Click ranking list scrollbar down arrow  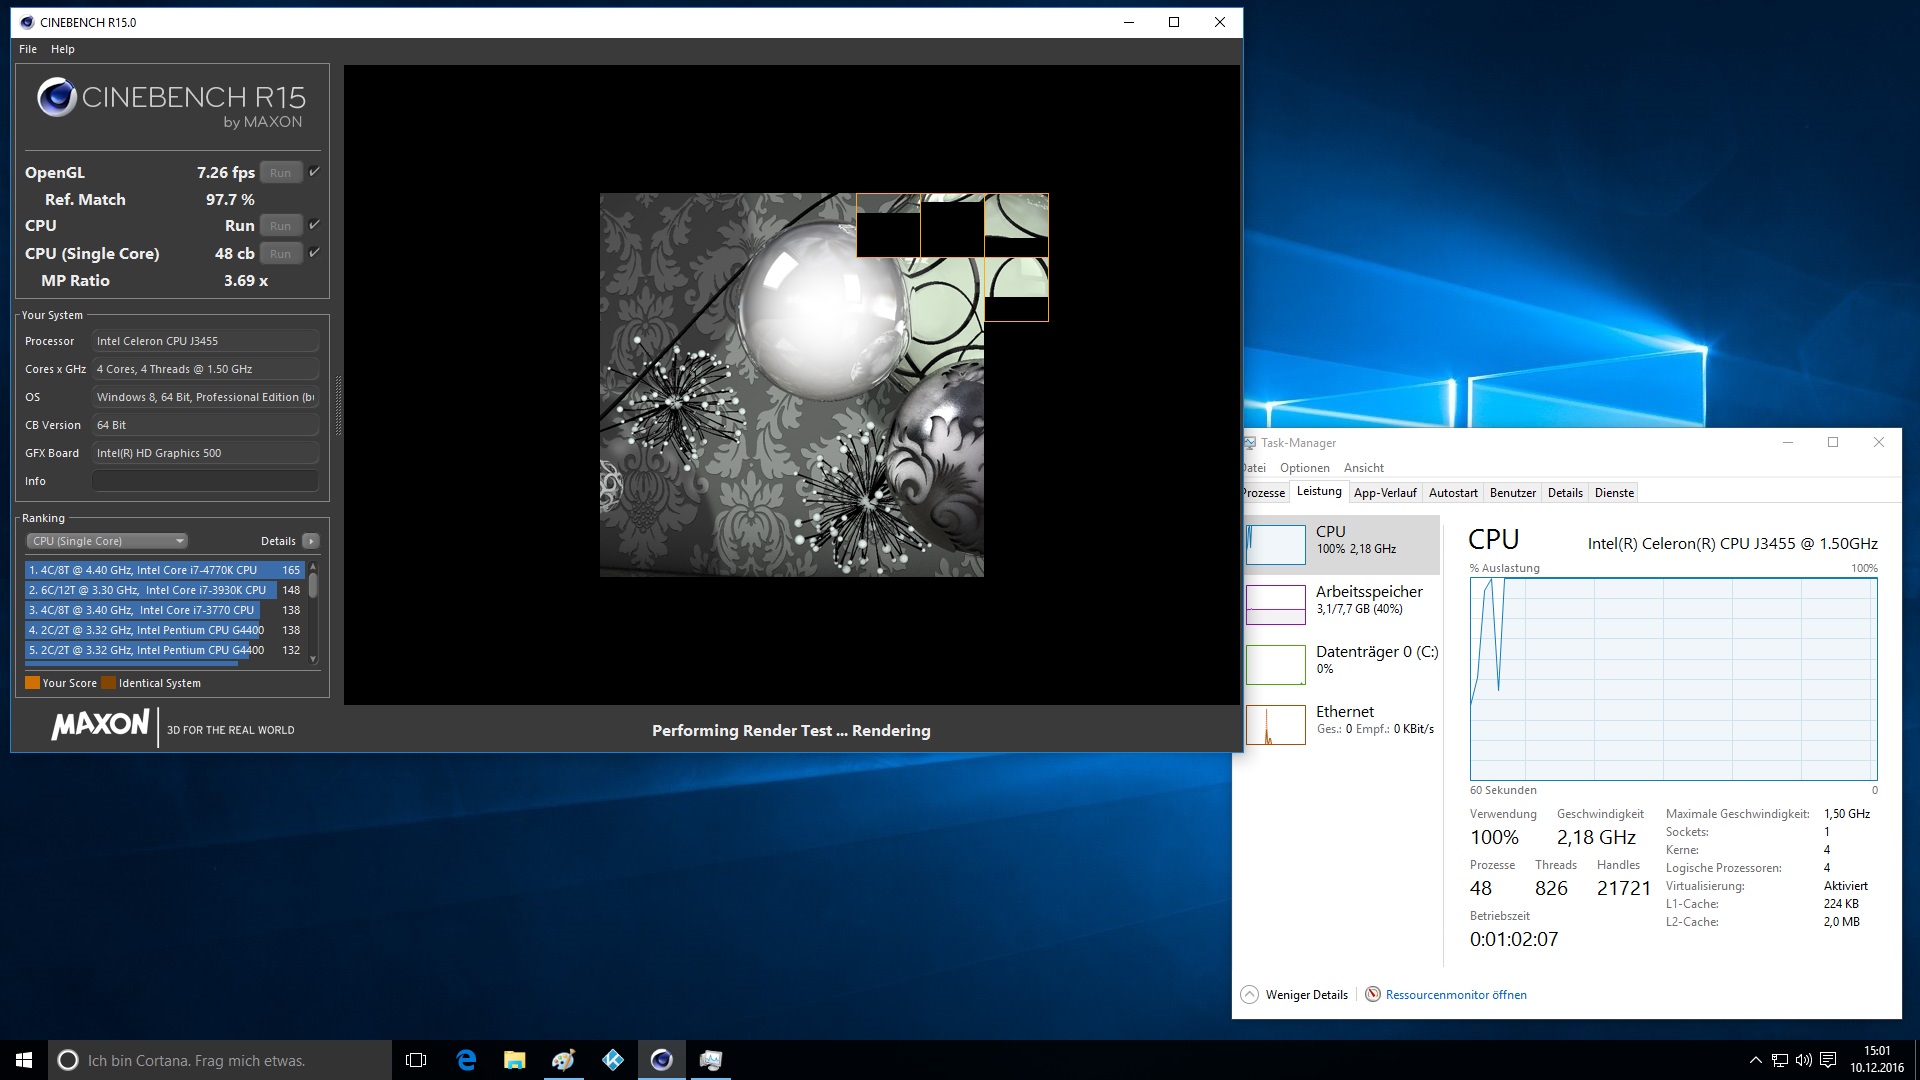tap(313, 659)
